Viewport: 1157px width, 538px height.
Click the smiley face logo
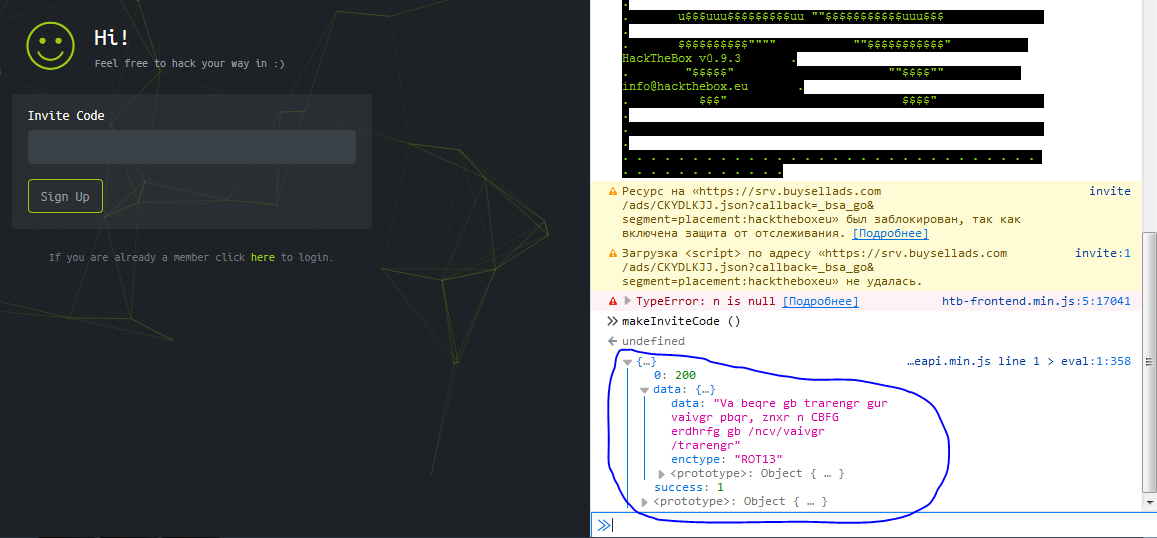coord(51,45)
